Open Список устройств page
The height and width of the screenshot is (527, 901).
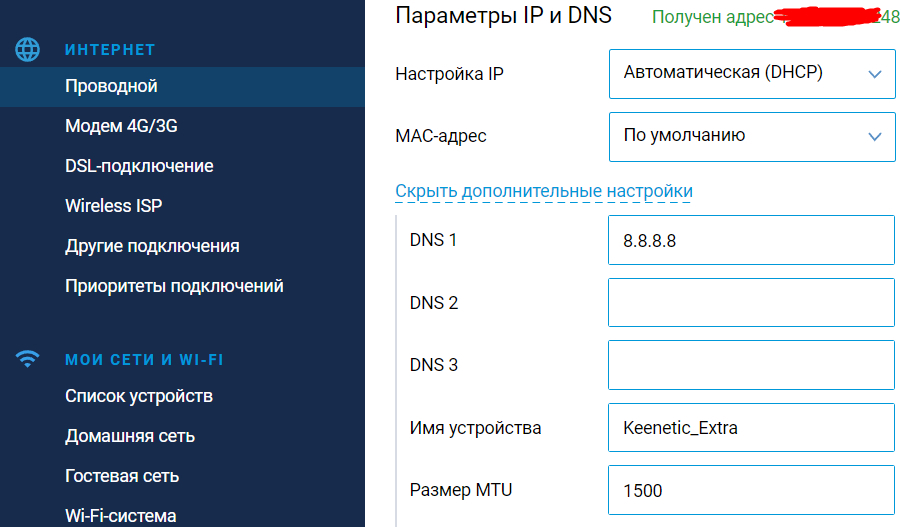pos(139,396)
